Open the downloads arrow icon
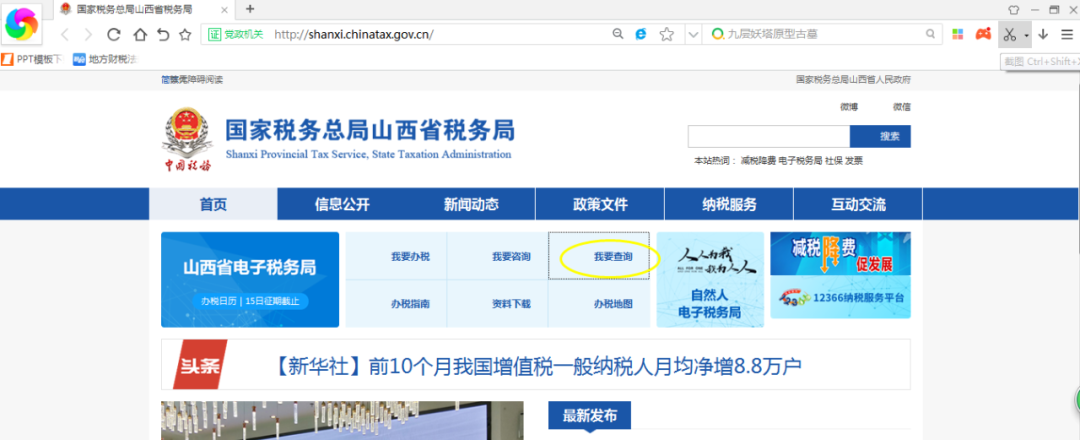Viewport: 1080px width, 440px height. (1043, 34)
